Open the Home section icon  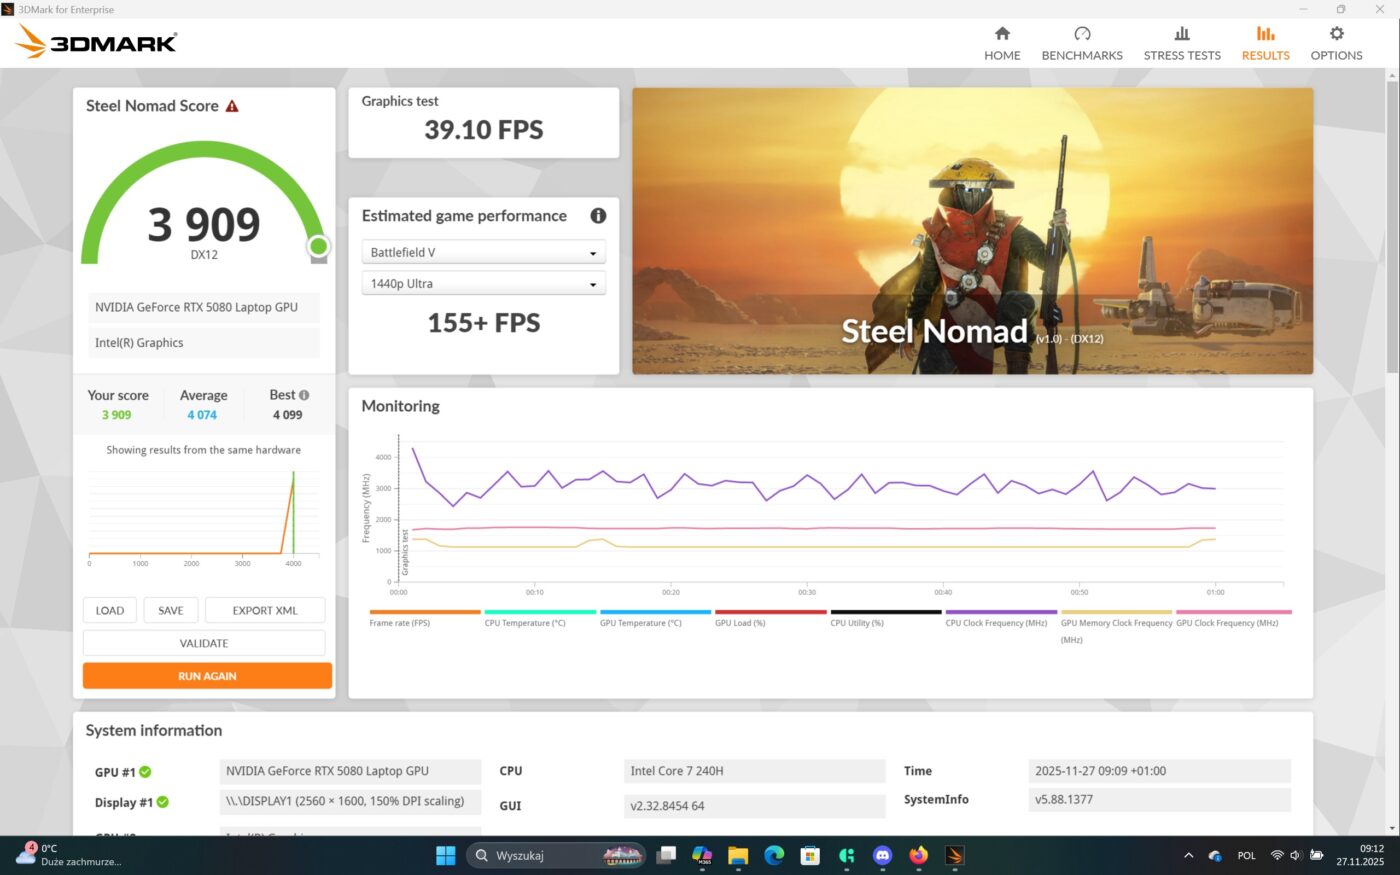click(x=1002, y=33)
